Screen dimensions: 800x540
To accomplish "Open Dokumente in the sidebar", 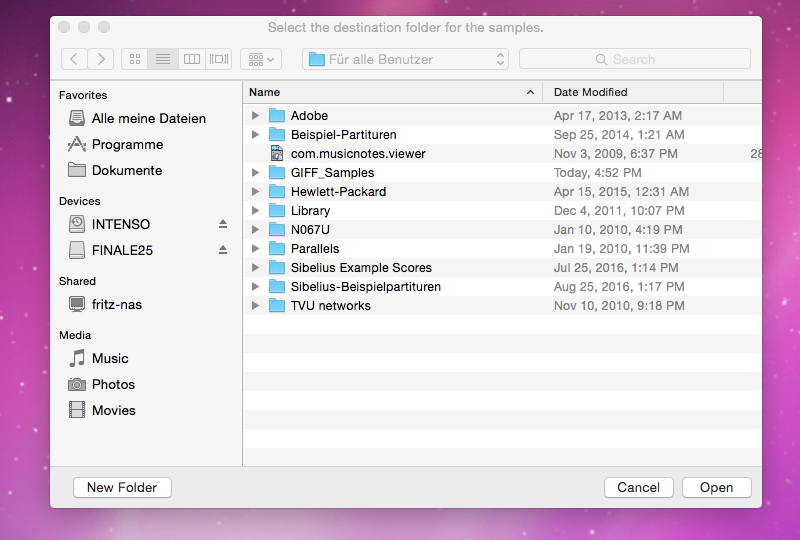I will 126,170.
